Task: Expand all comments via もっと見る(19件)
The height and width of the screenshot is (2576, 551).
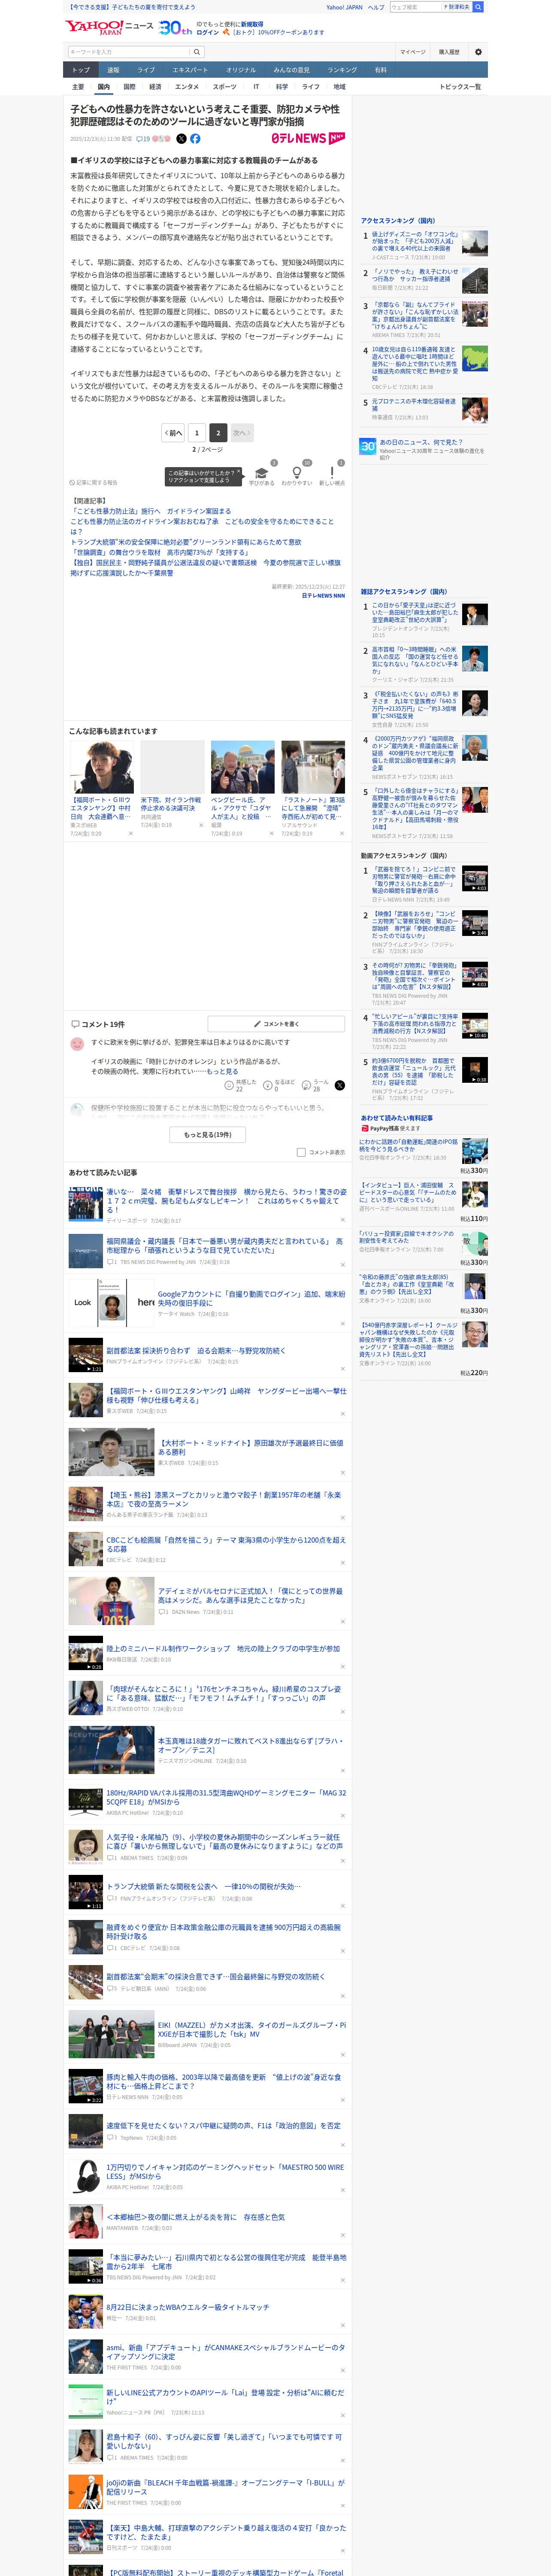Action: [208, 1135]
